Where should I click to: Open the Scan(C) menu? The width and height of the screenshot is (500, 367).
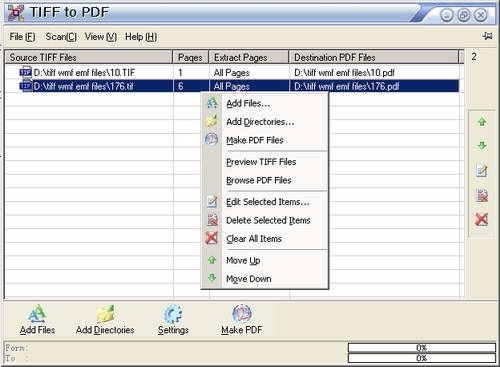click(61, 37)
